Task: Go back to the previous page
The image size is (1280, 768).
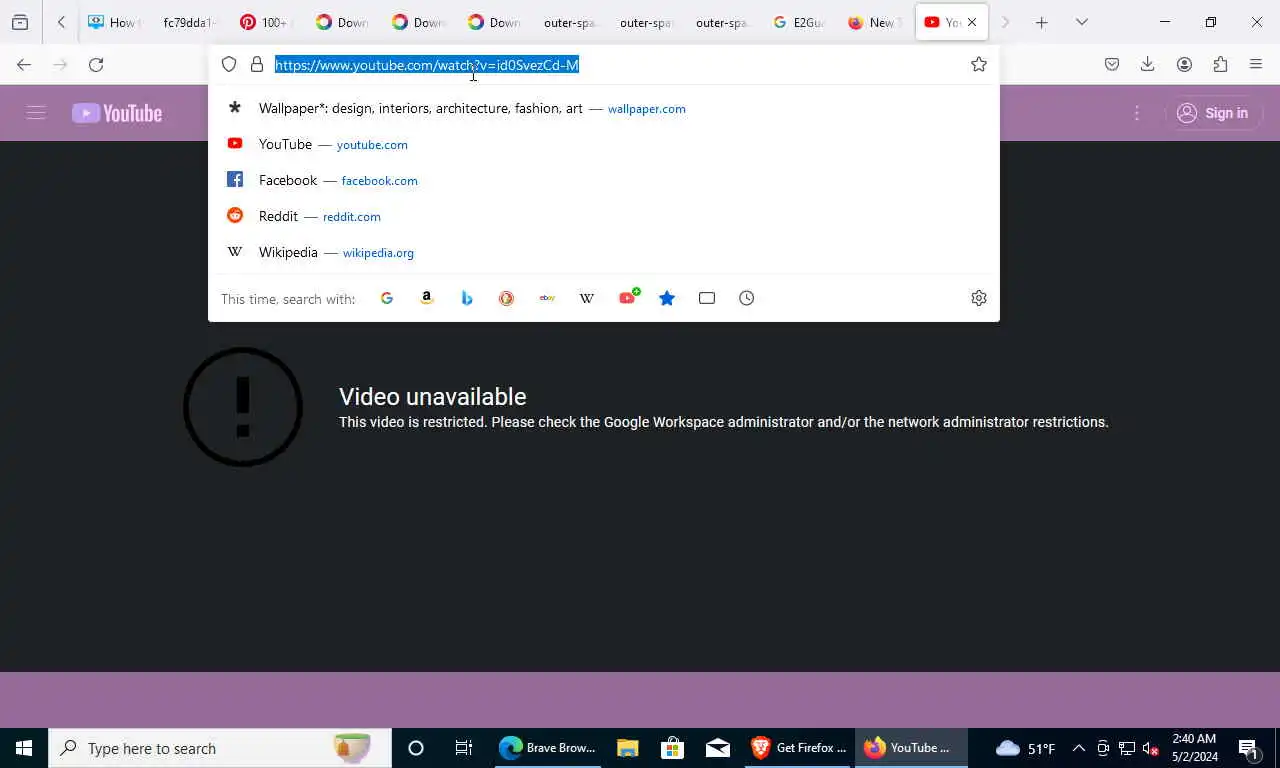Action: click(x=24, y=65)
